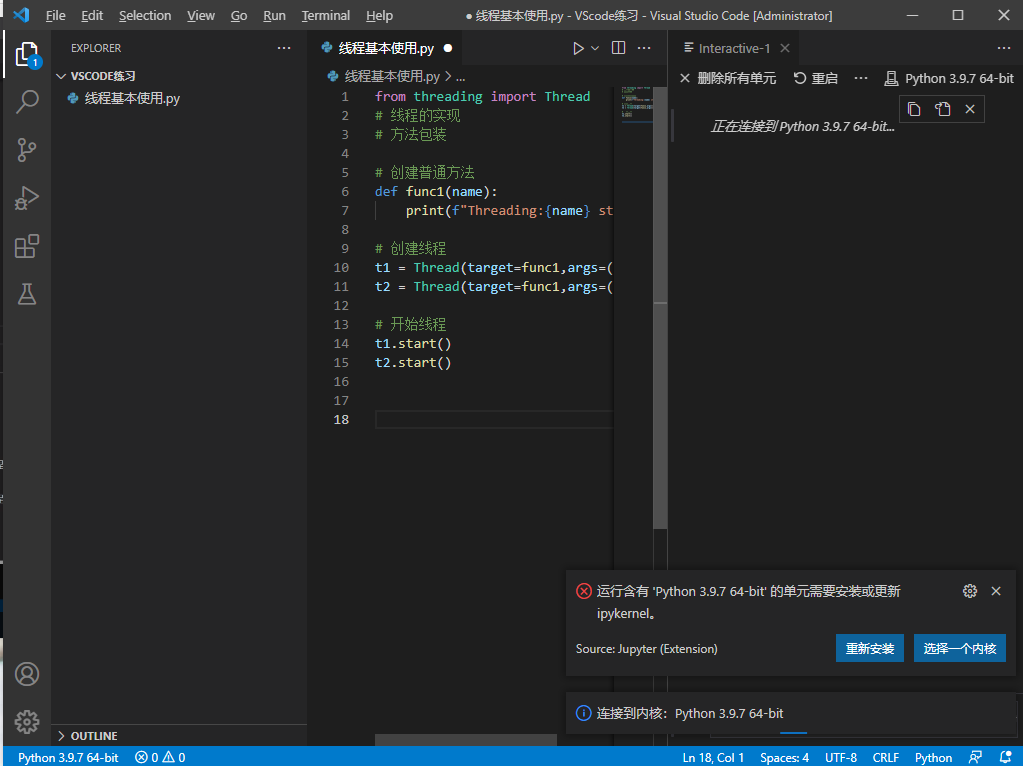The height and width of the screenshot is (766, 1023).
Task: Open notifications bell in status bar
Action: [1005, 758]
